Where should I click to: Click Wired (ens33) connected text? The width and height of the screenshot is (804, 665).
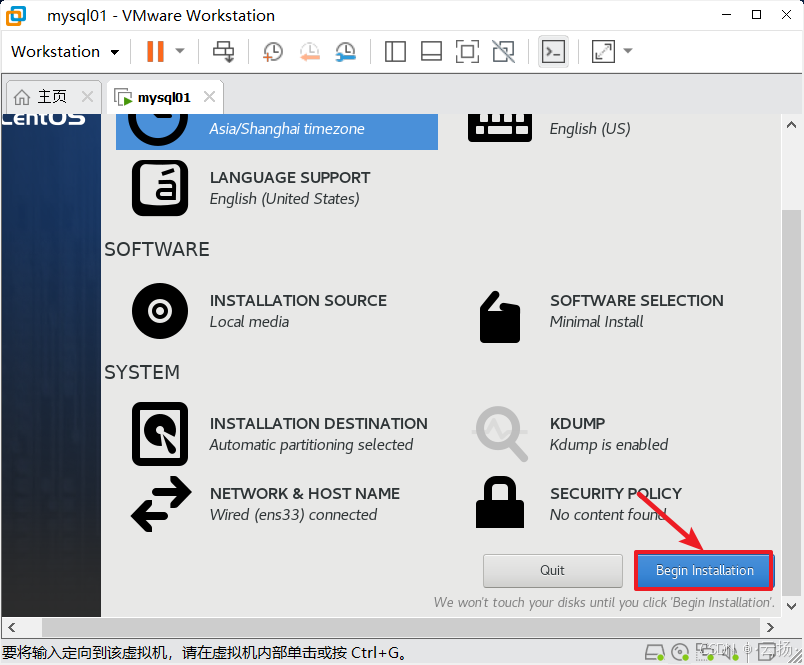pyautogui.click(x=293, y=514)
